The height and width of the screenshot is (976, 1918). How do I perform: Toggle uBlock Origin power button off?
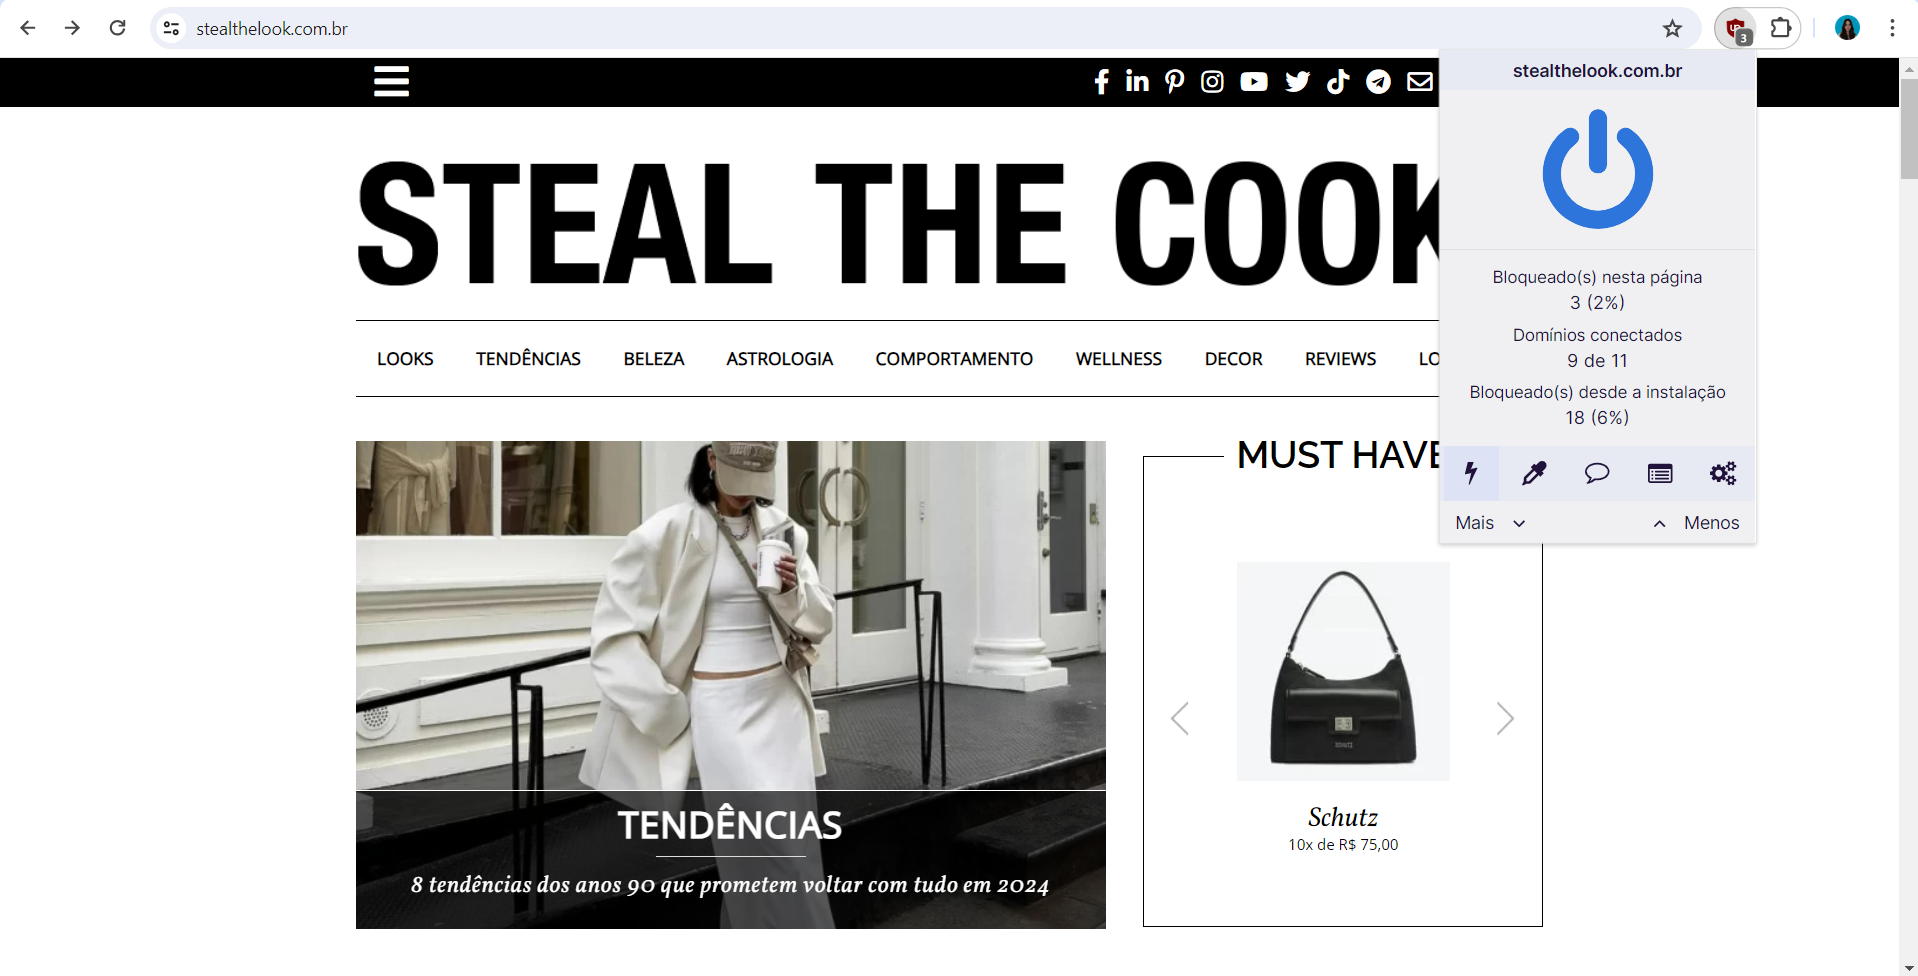click(x=1597, y=169)
